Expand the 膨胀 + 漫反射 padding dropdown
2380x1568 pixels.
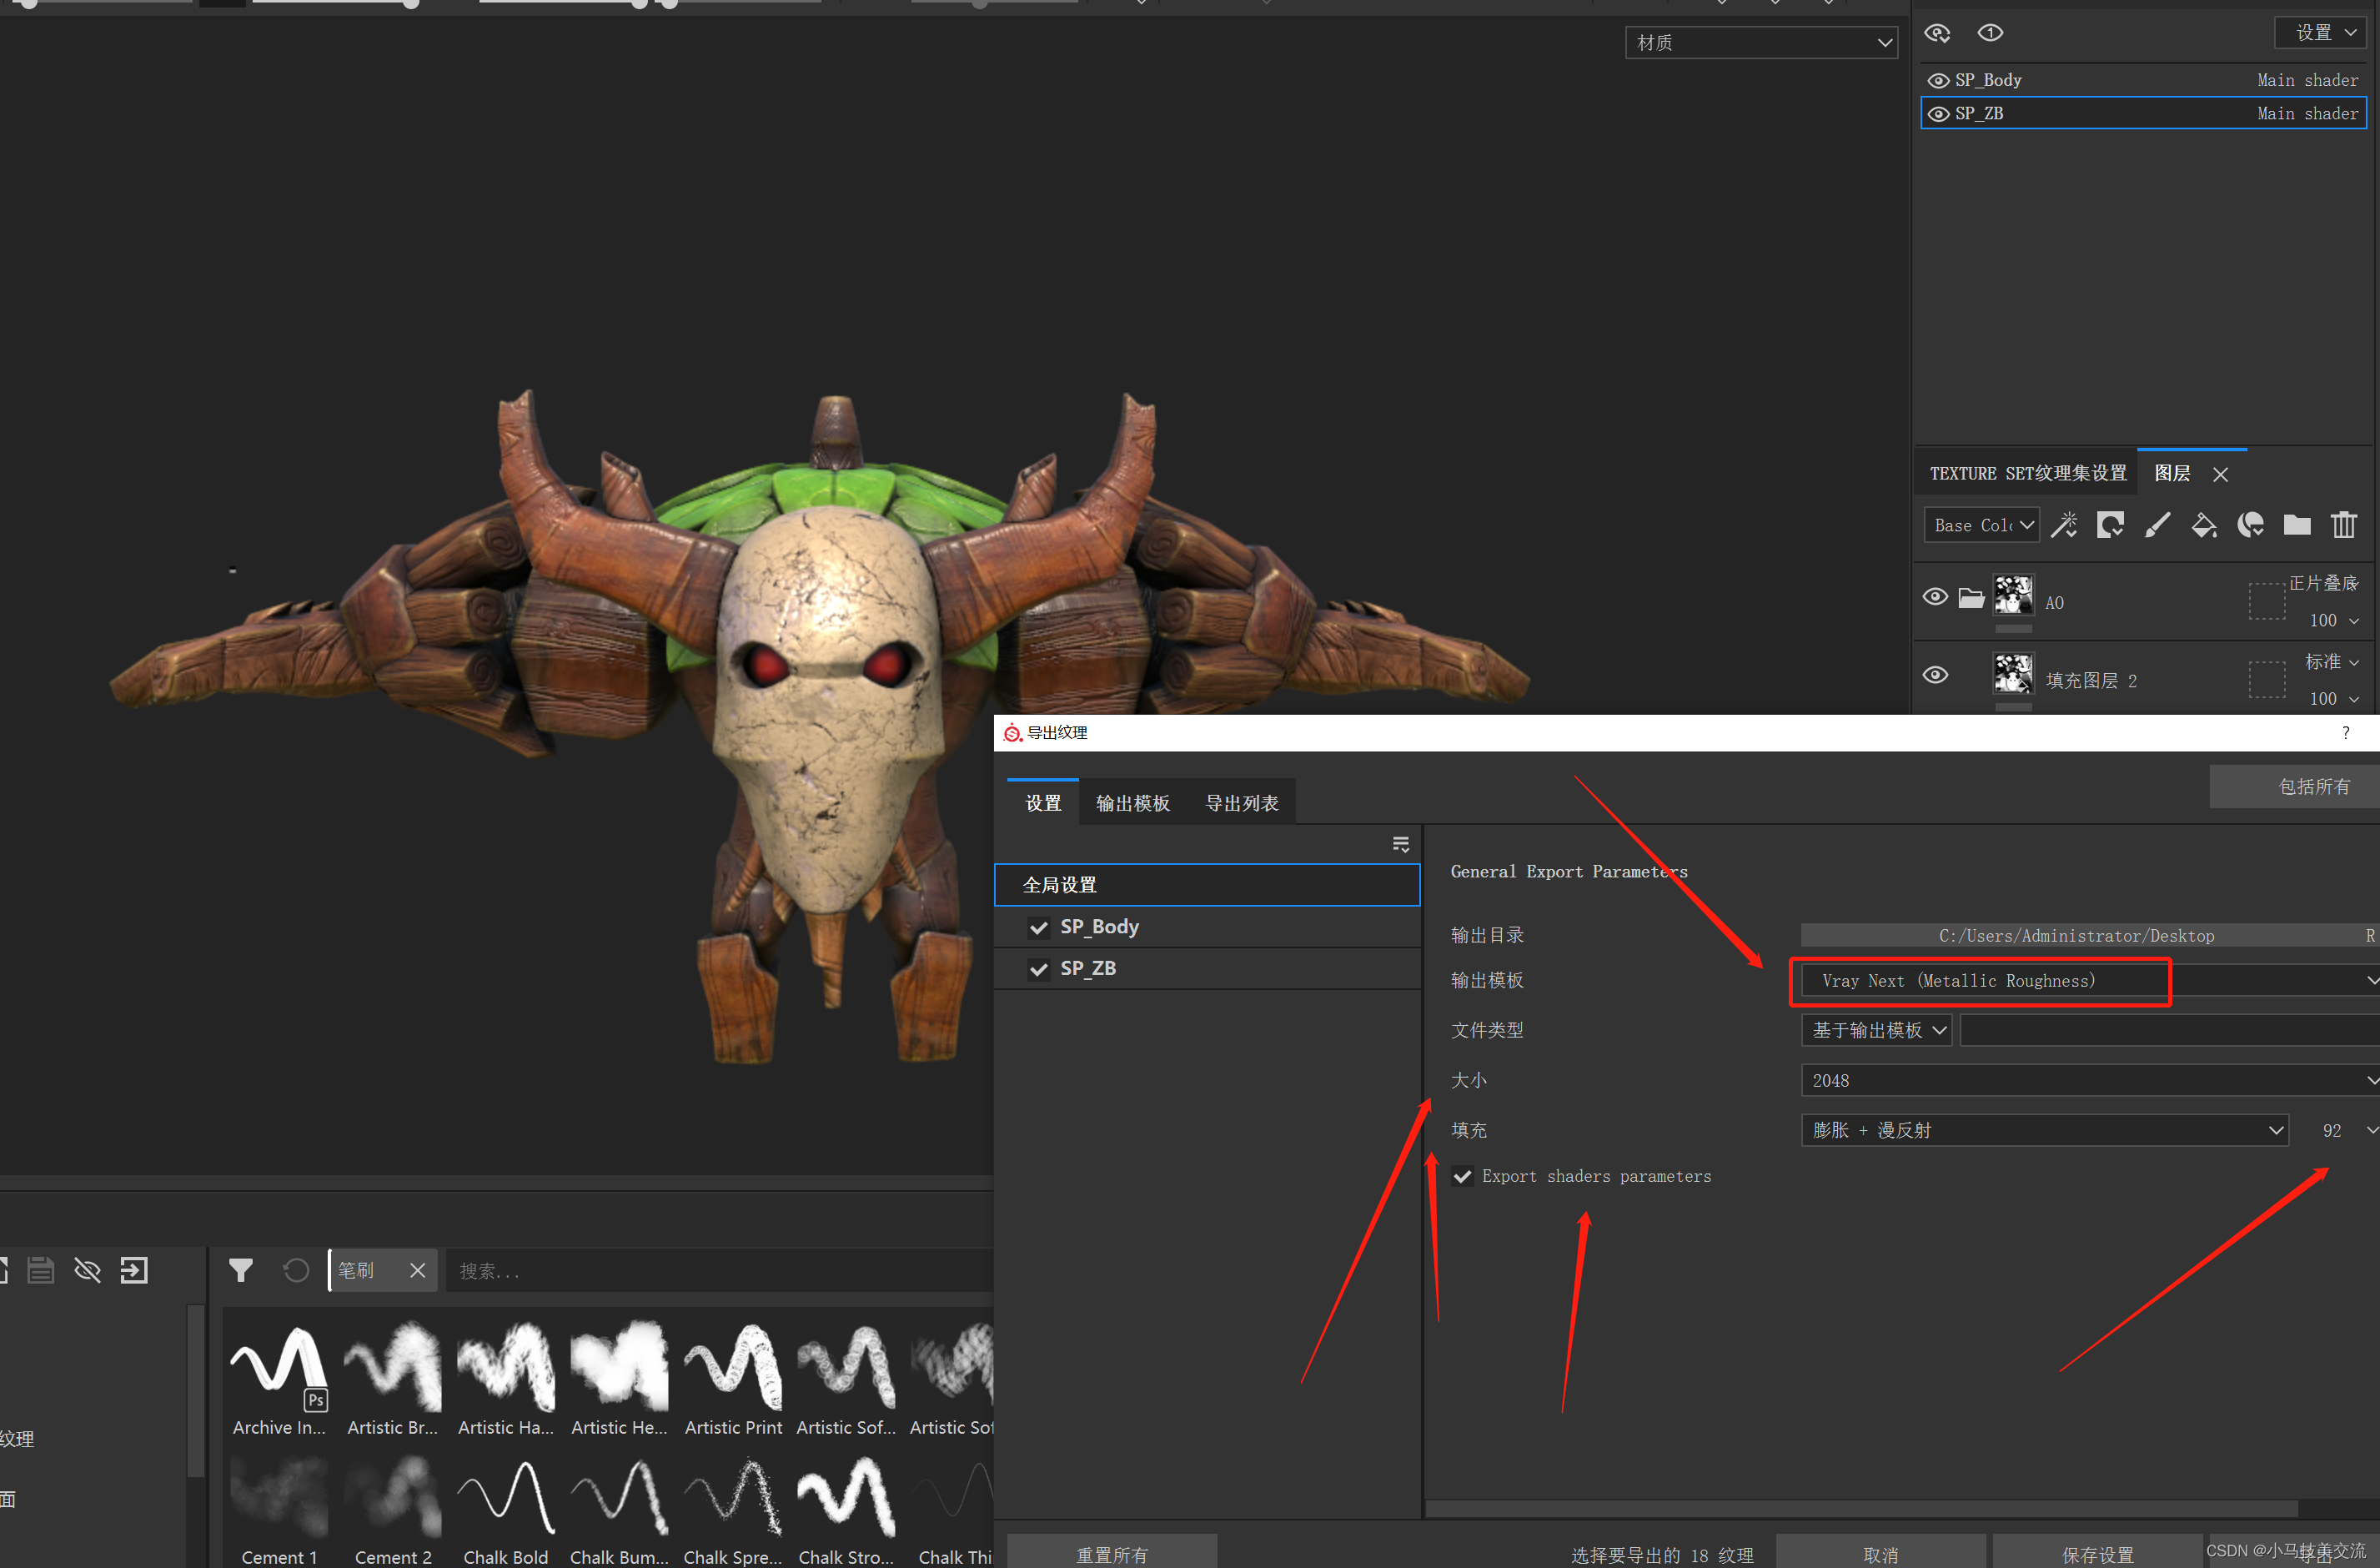pos(2044,1130)
